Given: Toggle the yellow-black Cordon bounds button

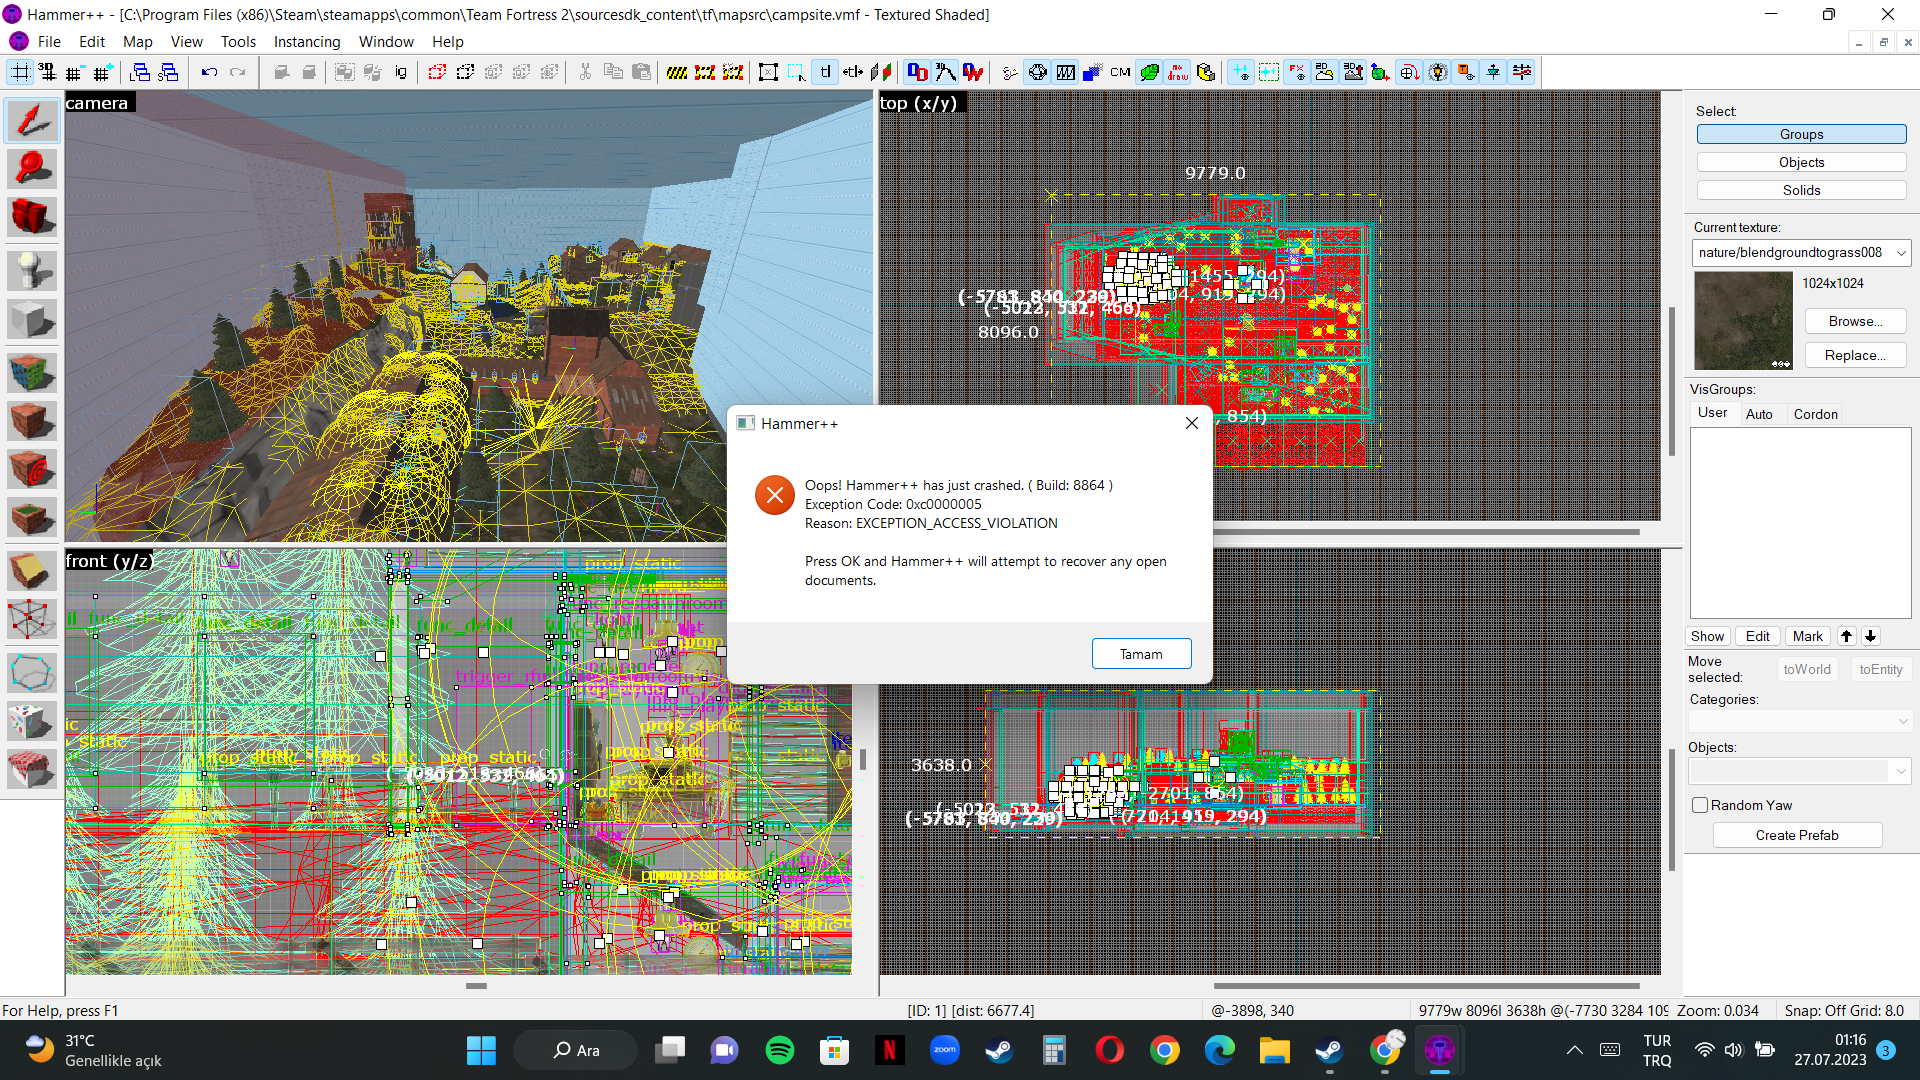Looking at the screenshot, I should pos(677,72).
